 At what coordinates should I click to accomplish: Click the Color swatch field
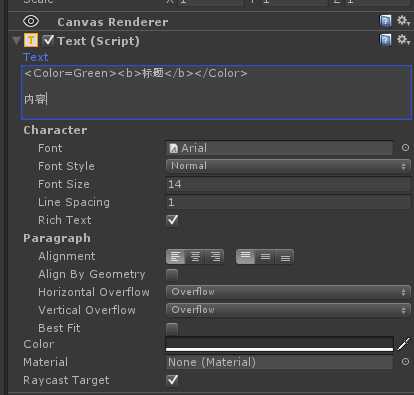279,344
